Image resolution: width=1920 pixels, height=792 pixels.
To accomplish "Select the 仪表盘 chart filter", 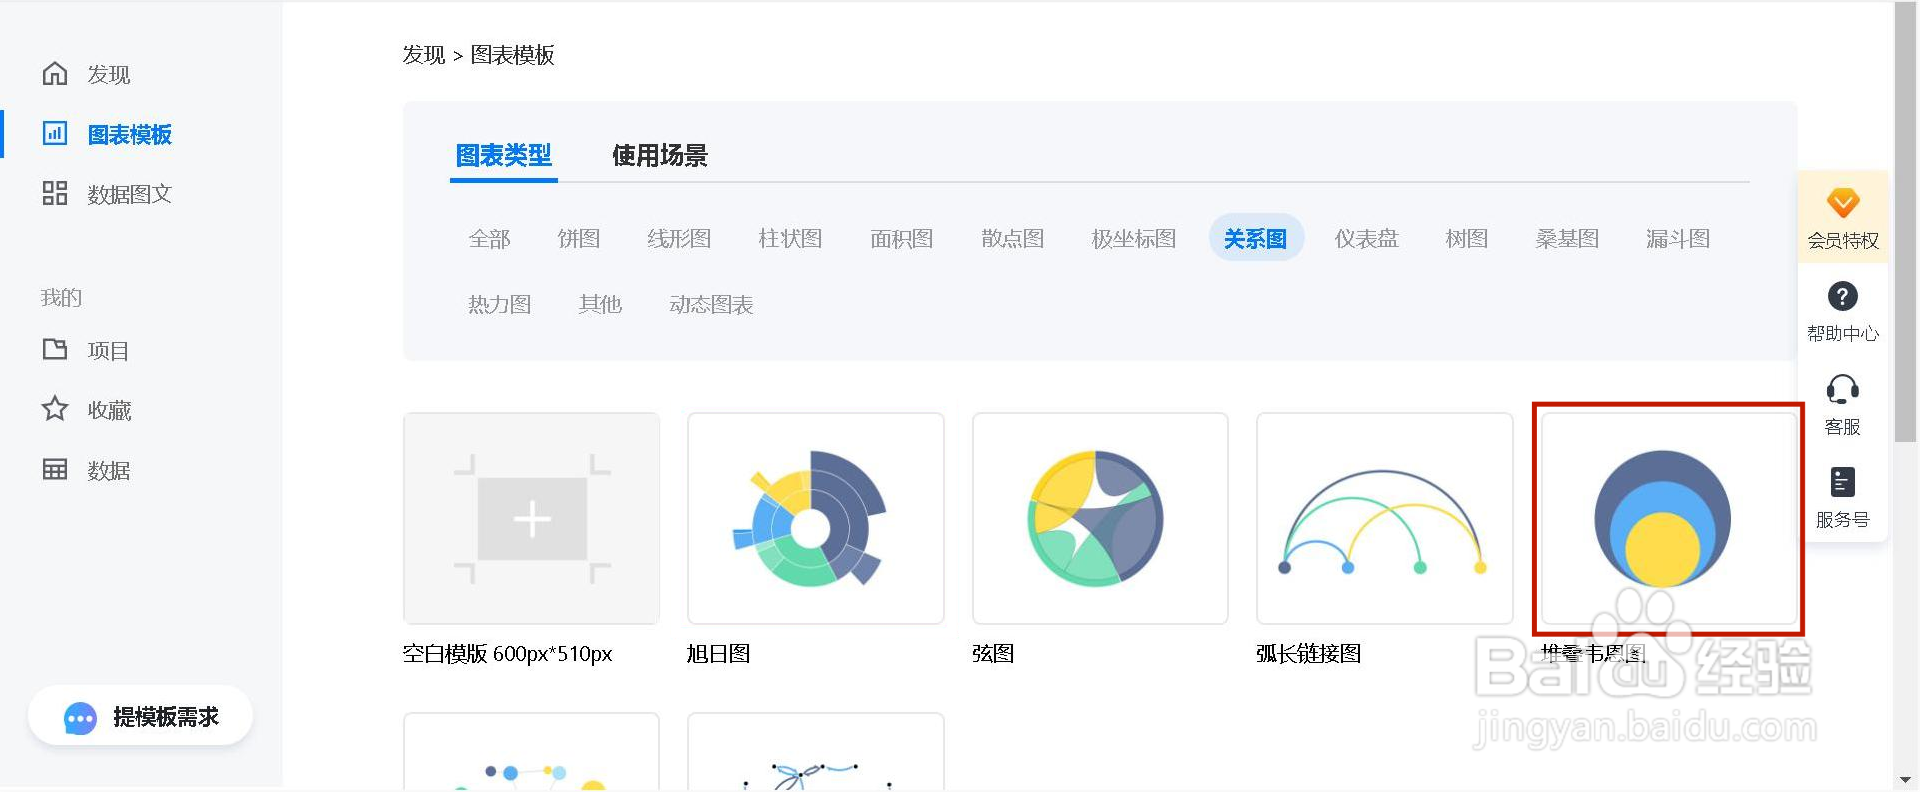I will [1367, 238].
